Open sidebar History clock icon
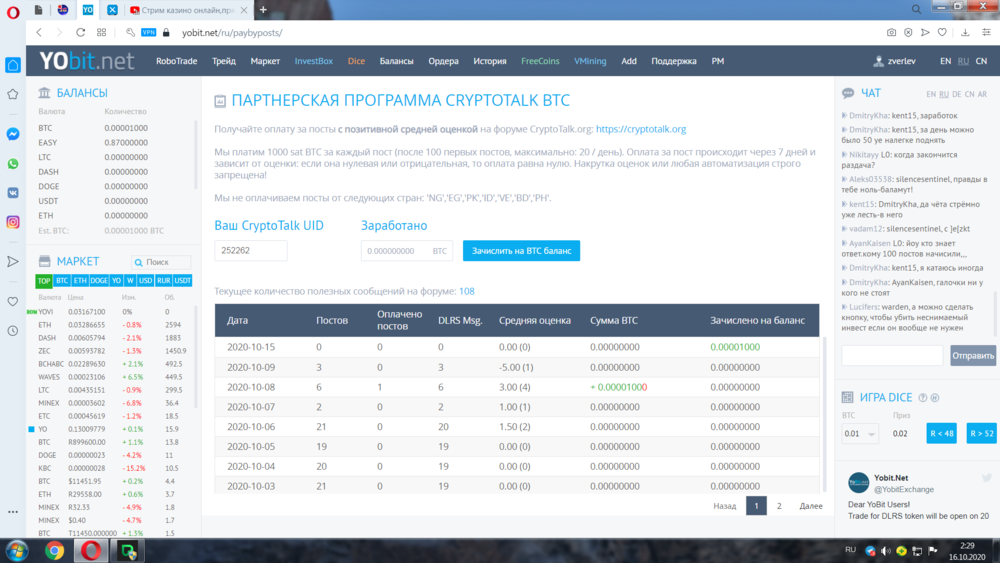Screen dimensions: 1000x563 pyautogui.click(x=13, y=331)
